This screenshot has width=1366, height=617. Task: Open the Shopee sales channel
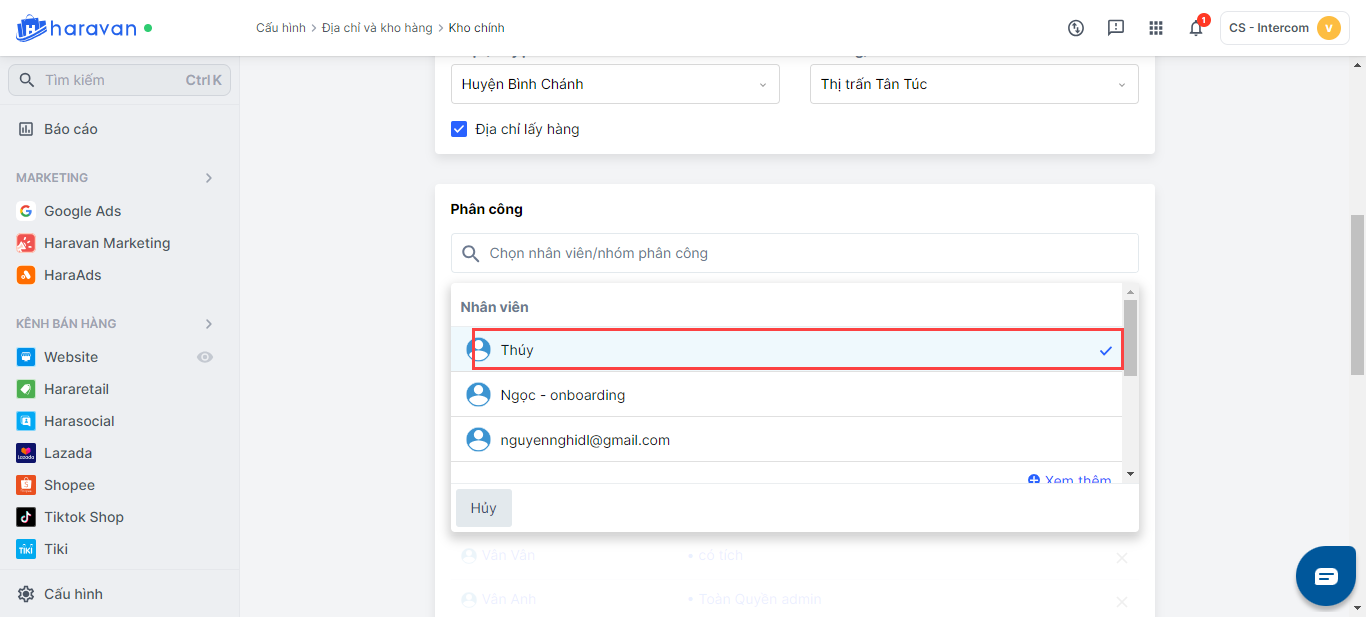pos(69,485)
